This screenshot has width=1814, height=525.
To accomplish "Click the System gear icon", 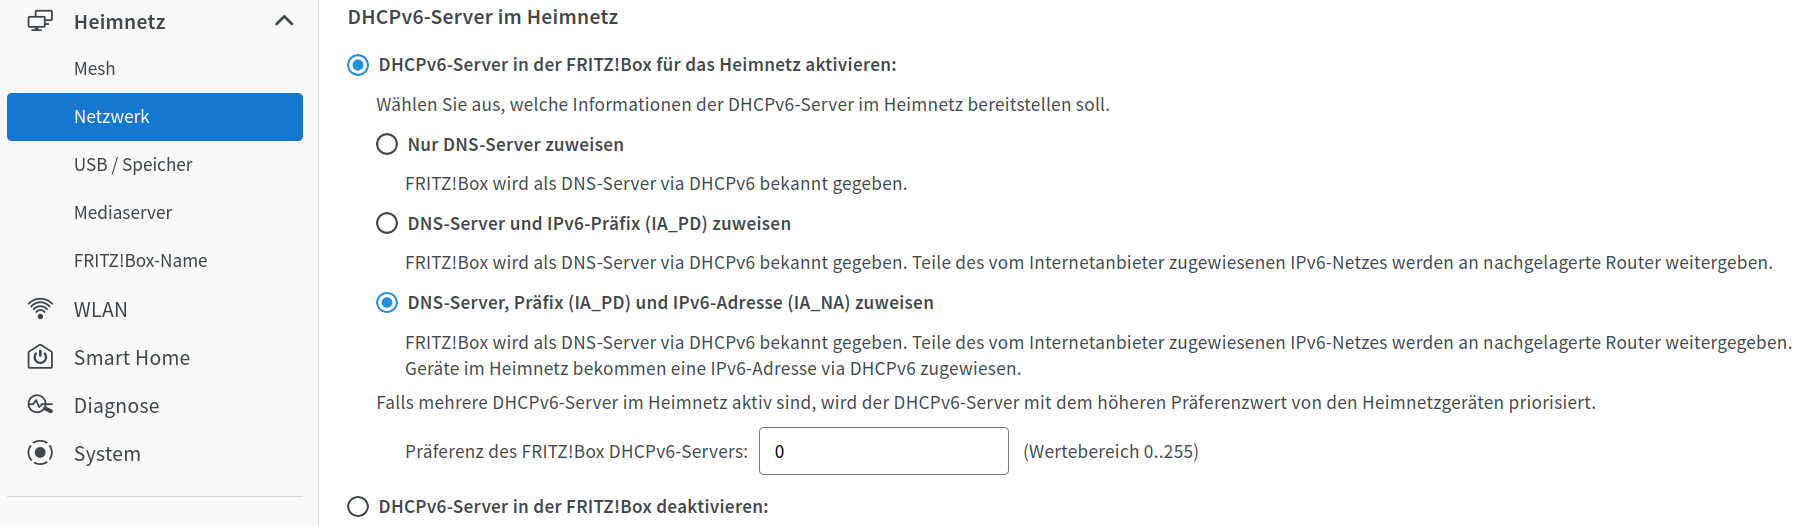I will 40,453.
